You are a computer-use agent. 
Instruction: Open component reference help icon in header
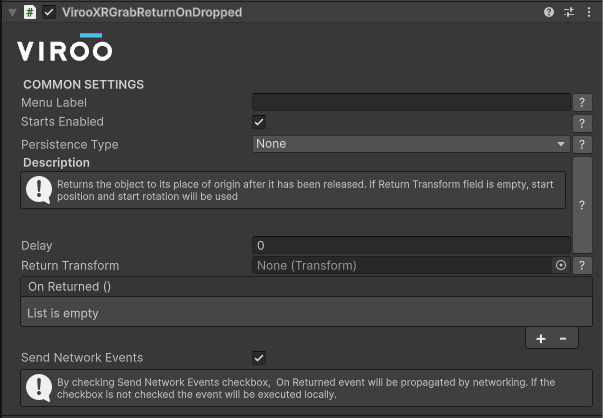click(549, 12)
